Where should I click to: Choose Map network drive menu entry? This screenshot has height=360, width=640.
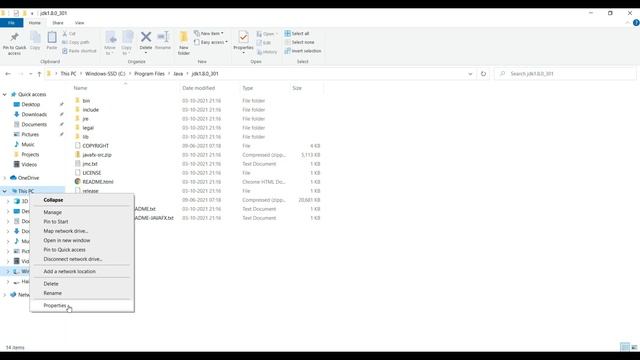66,231
